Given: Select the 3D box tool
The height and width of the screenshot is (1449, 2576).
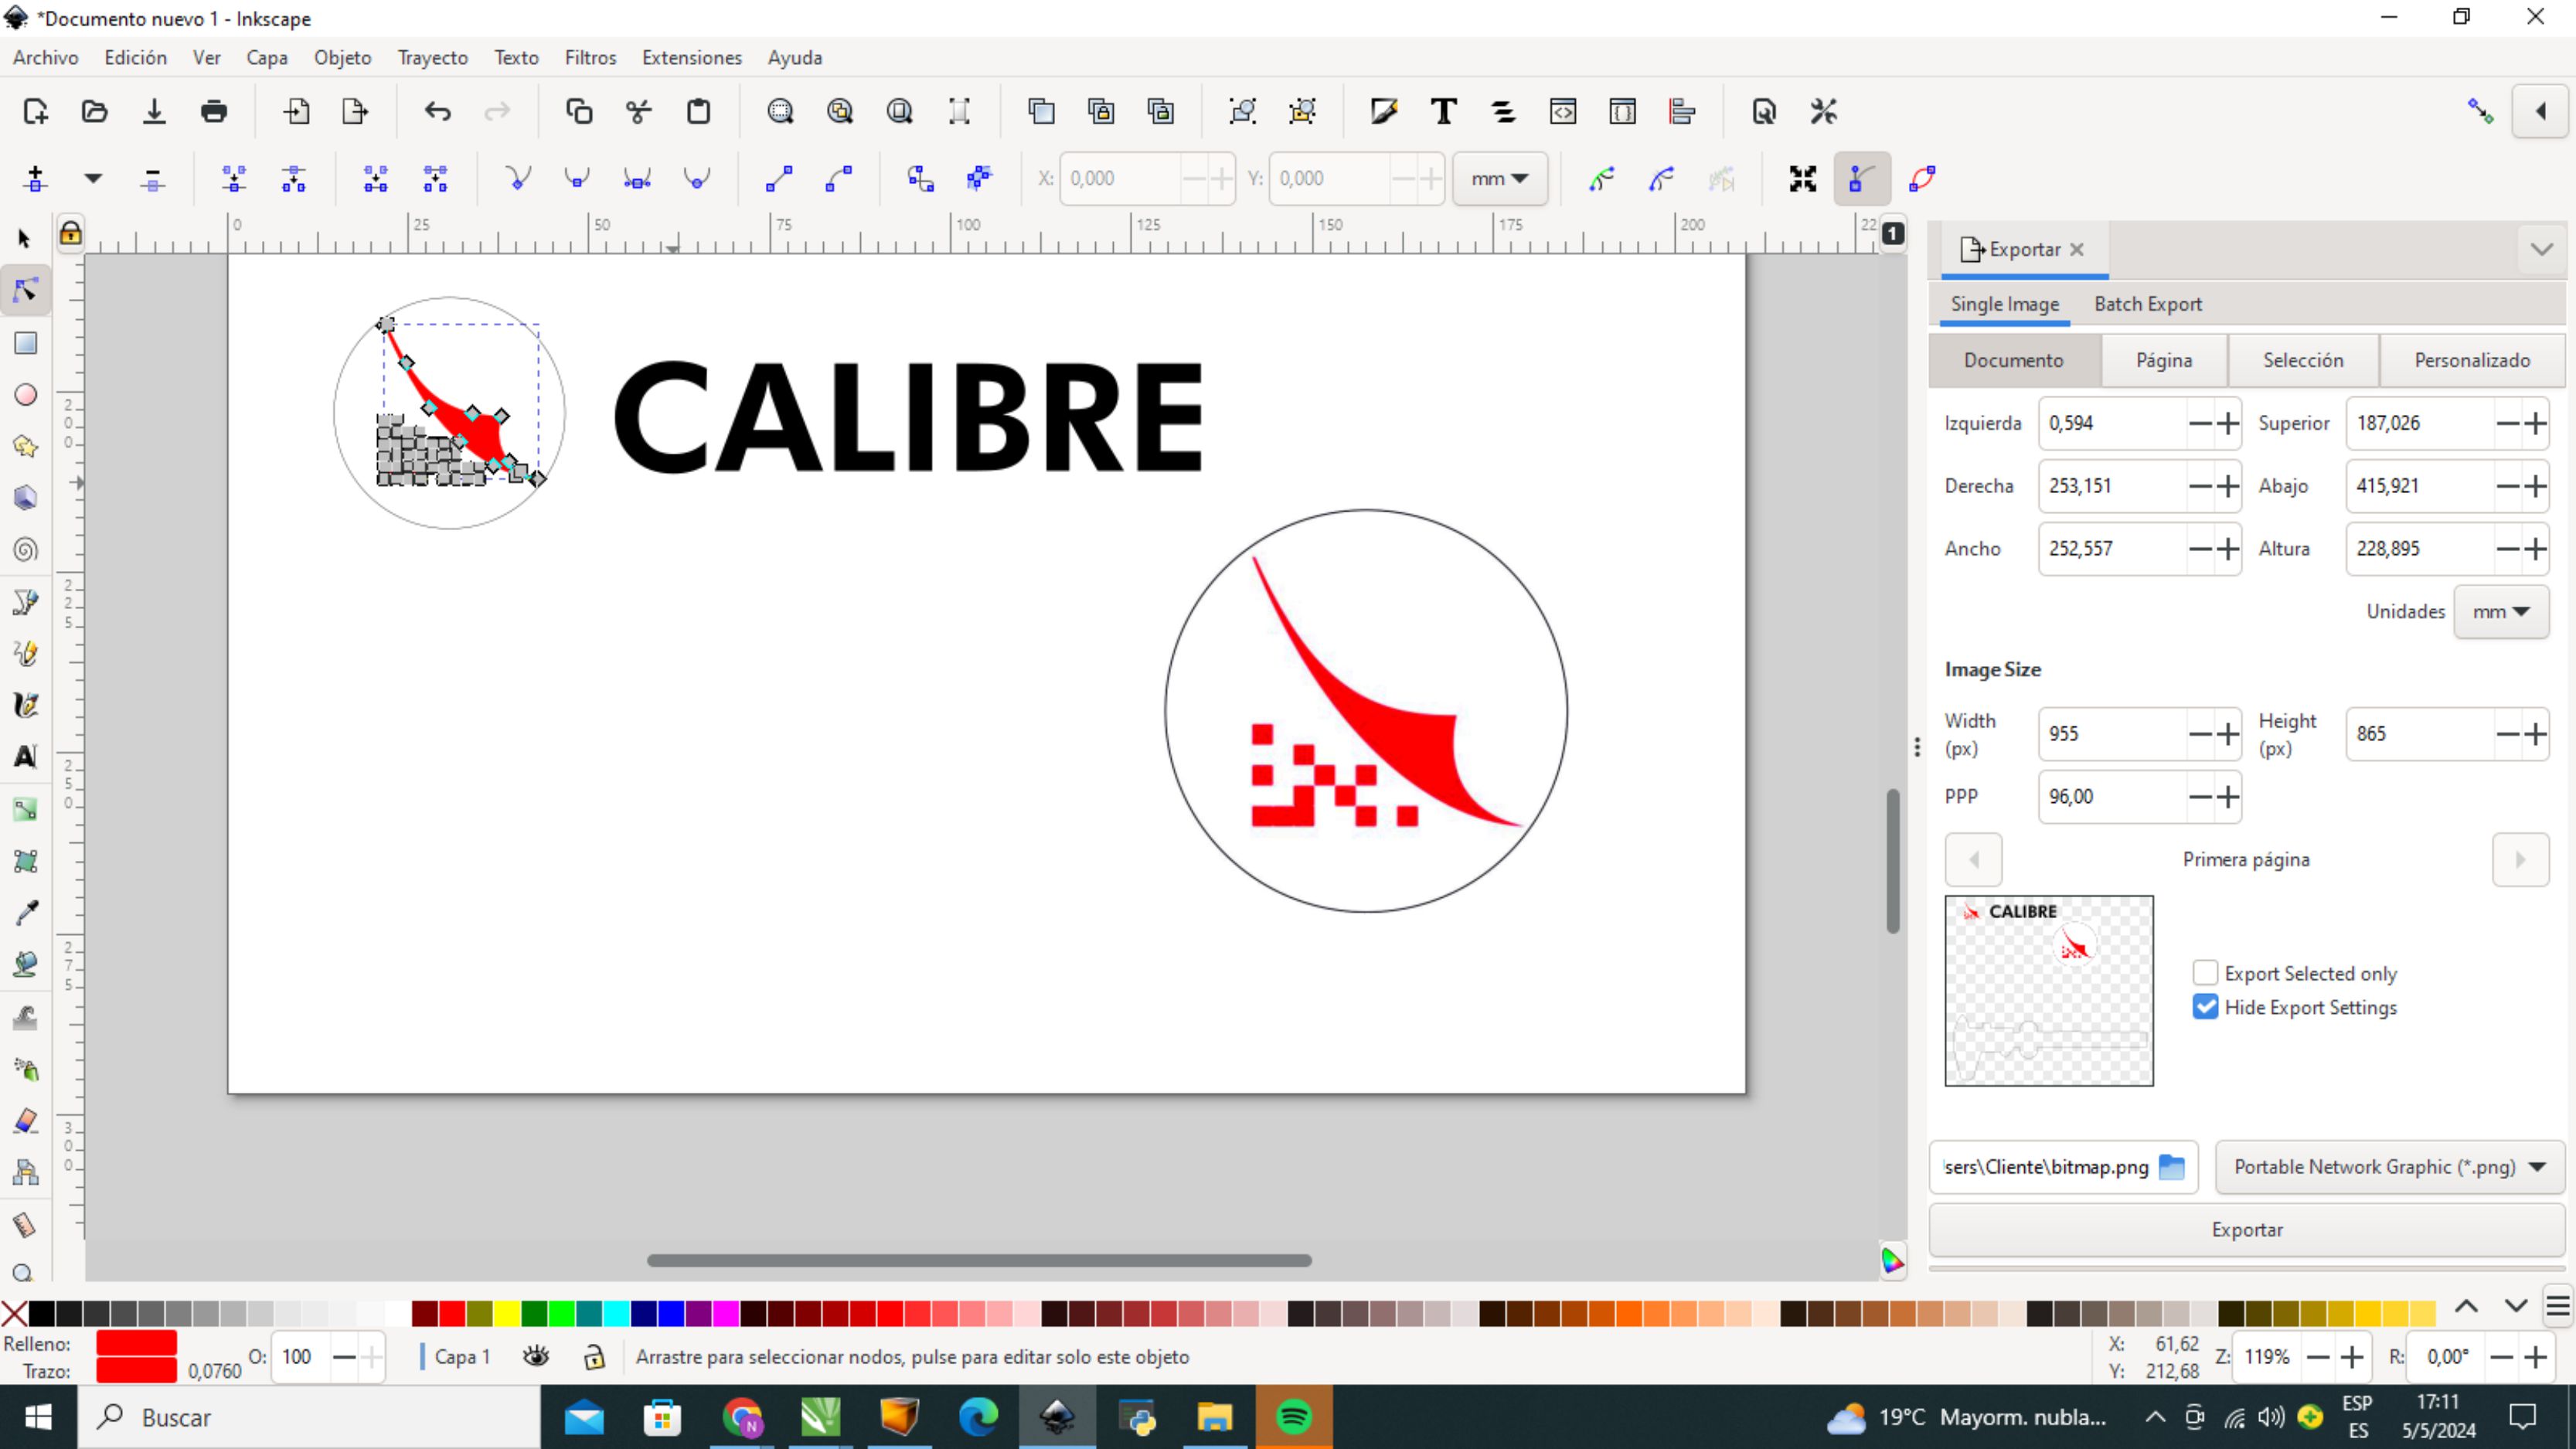Looking at the screenshot, I should (x=25, y=498).
